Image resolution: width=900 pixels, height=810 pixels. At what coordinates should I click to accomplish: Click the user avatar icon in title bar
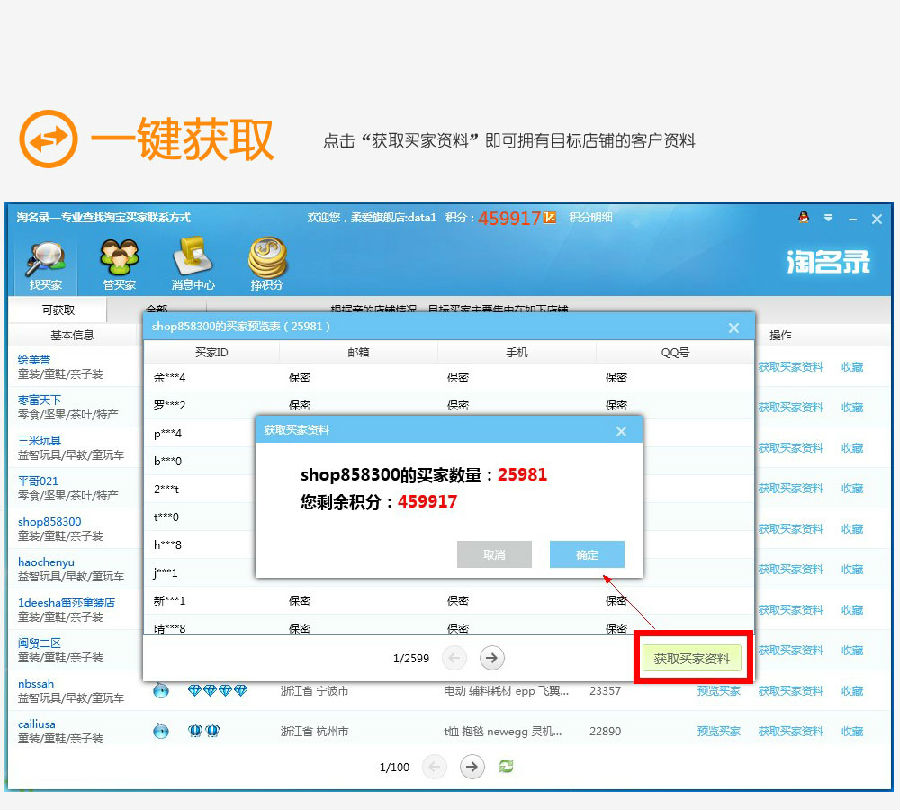click(x=803, y=217)
